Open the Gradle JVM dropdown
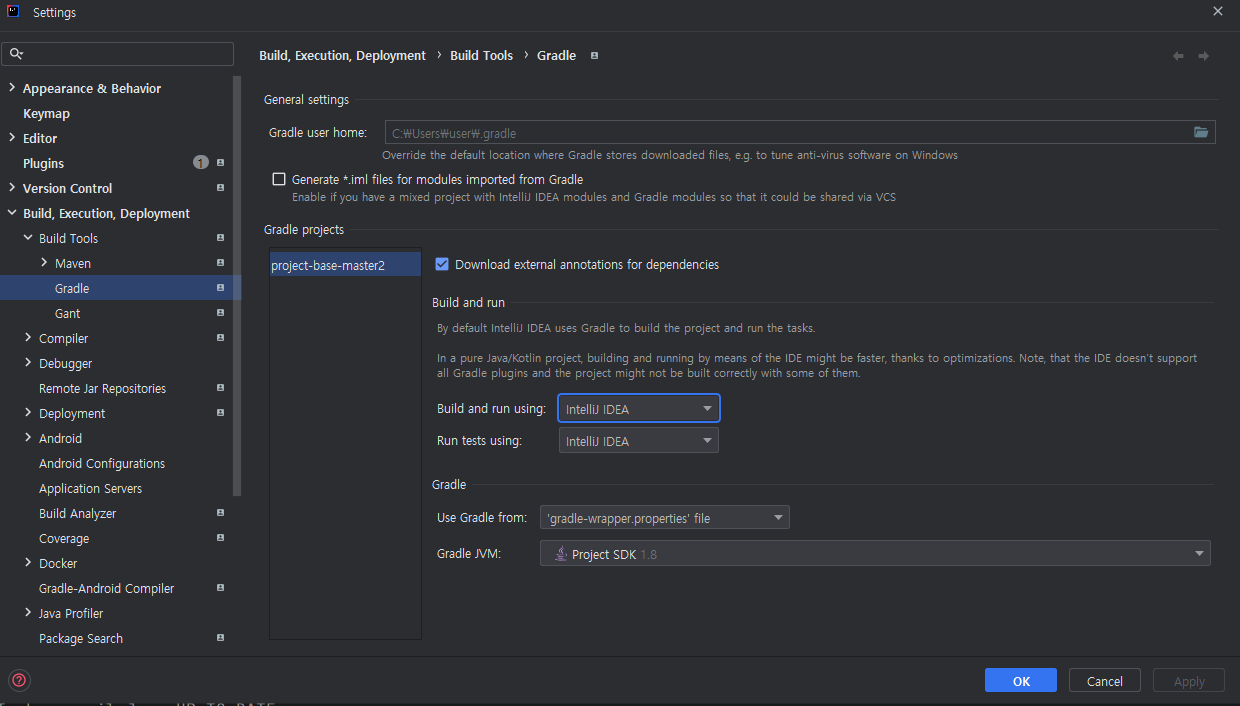The image size is (1240, 706). [x=875, y=554]
